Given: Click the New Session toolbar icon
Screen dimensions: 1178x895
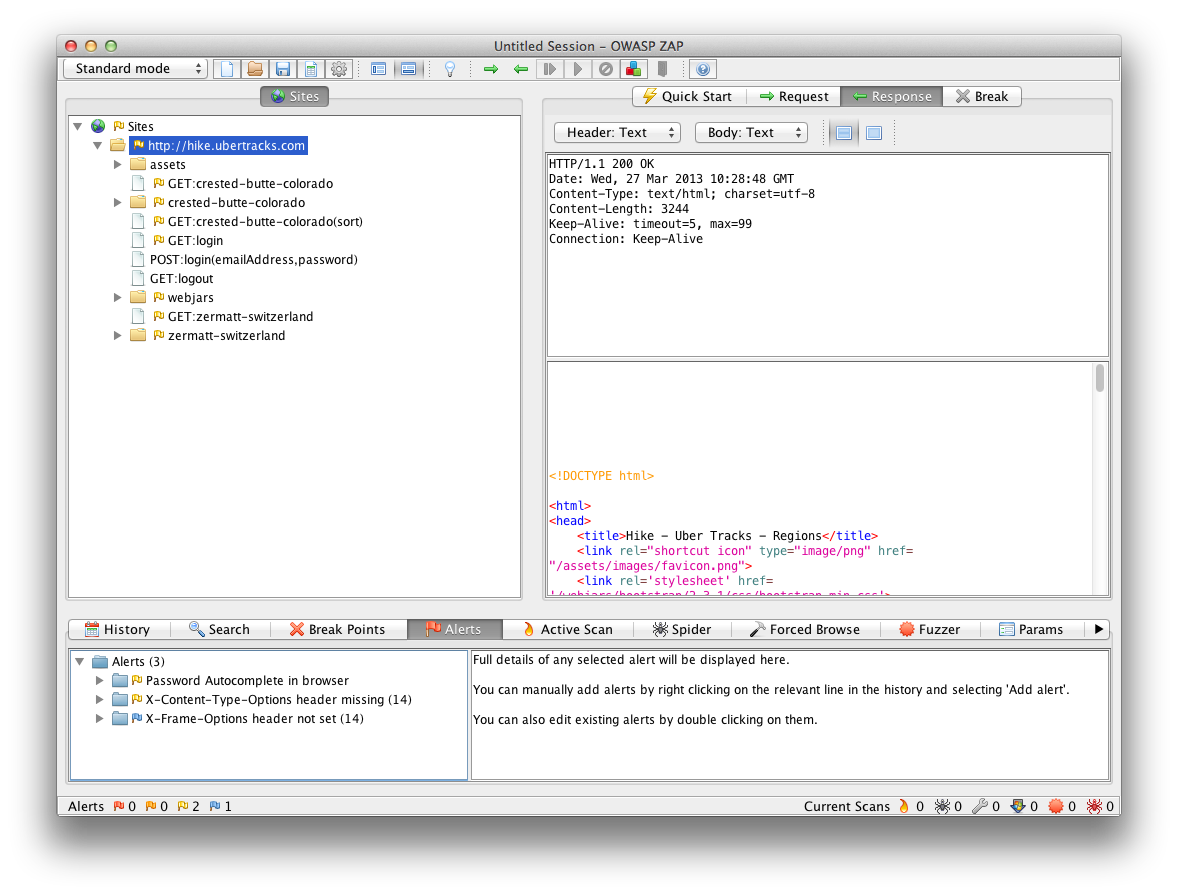Looking at the screenshot, I should (228, 69).
